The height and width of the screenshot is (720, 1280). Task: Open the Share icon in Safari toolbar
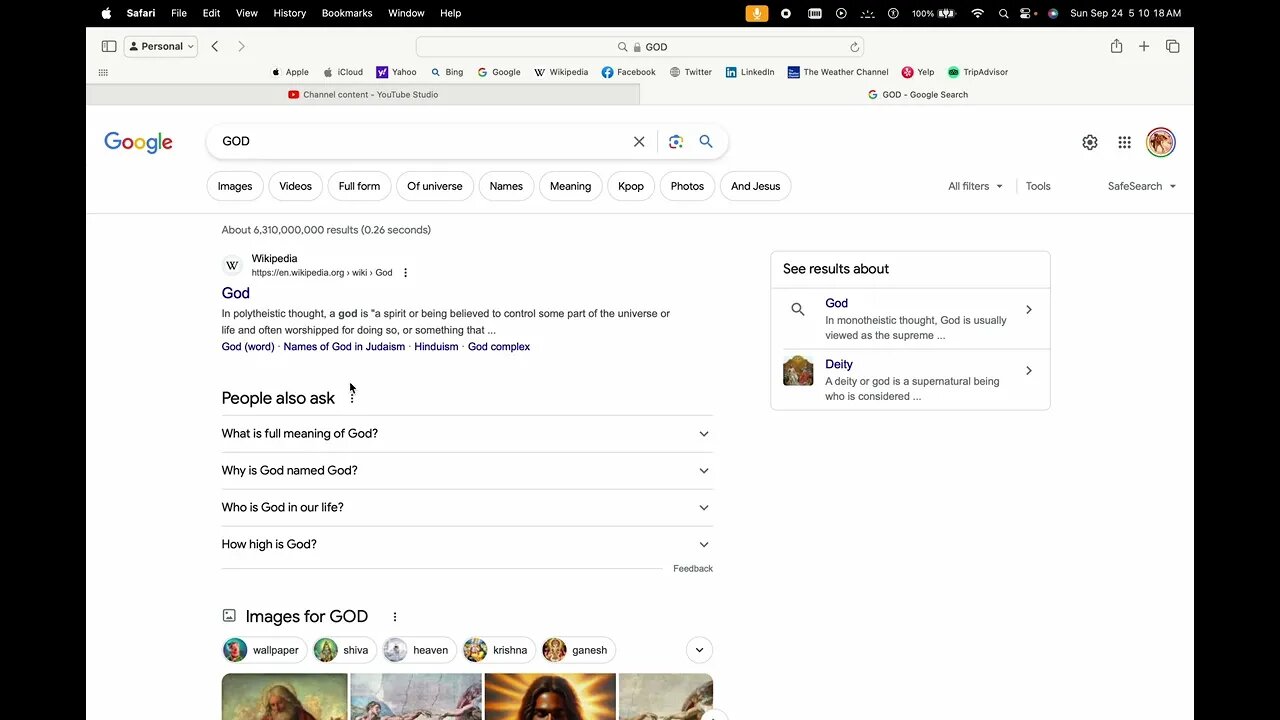tap(1116, 46)
